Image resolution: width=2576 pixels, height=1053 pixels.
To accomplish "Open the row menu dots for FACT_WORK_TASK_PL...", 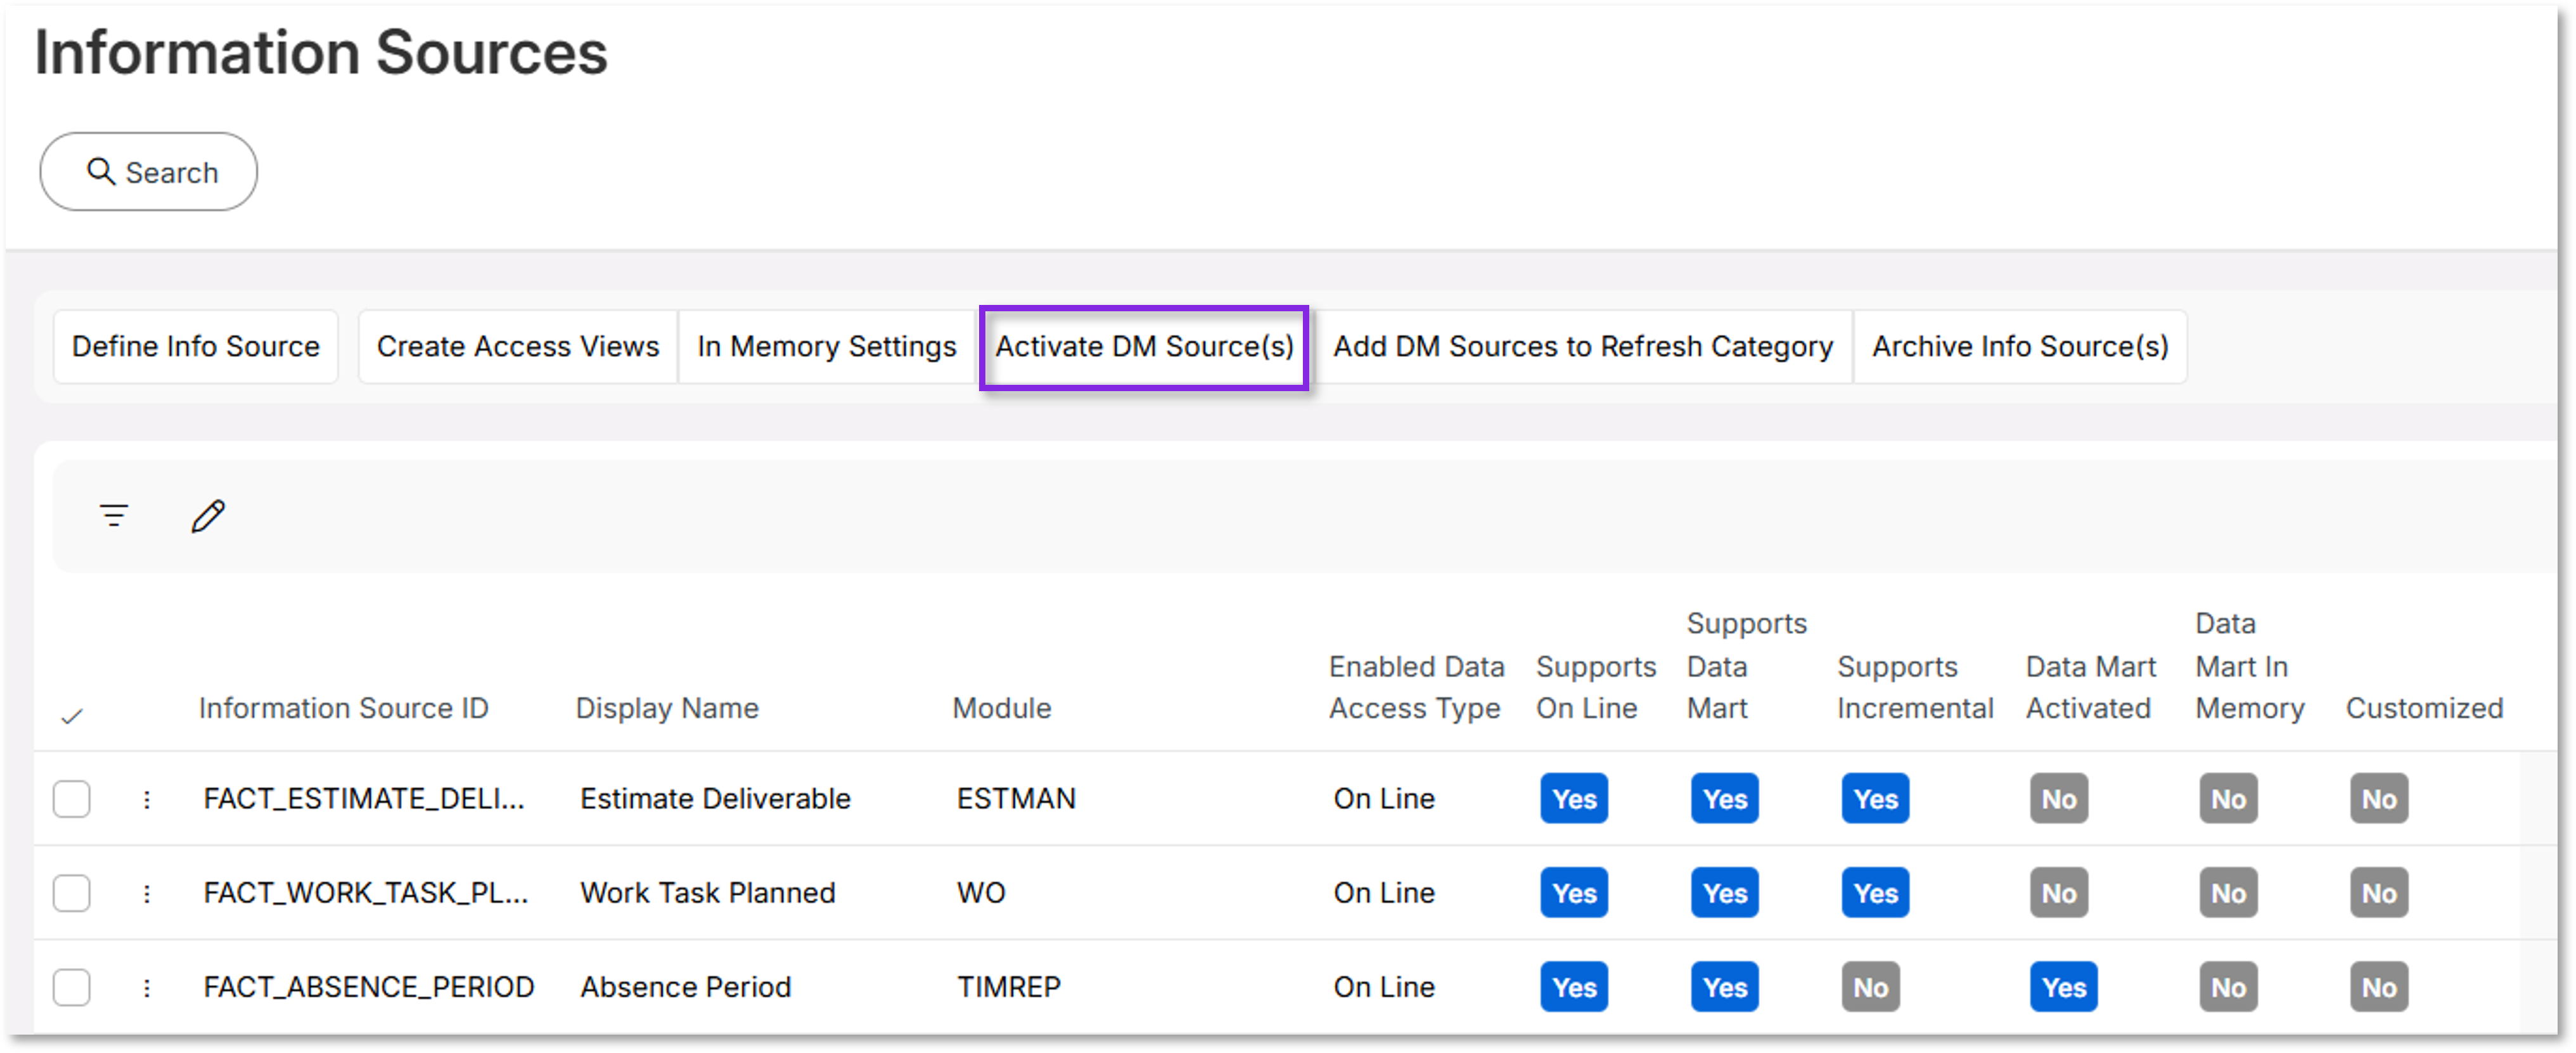I will pos(147,893).
